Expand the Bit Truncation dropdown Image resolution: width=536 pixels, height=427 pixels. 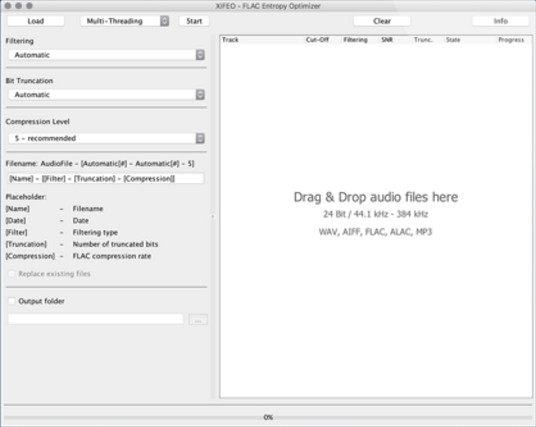(106, 95)
